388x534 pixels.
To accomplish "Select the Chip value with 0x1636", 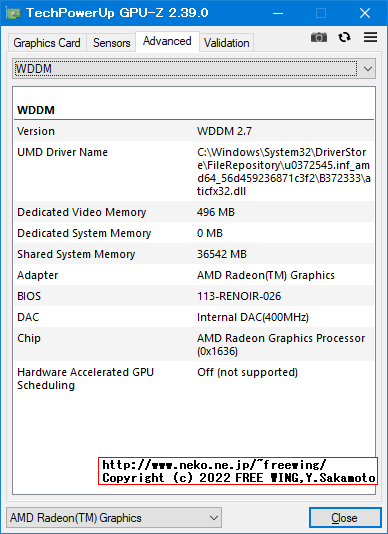I will (x=281, y=345).
